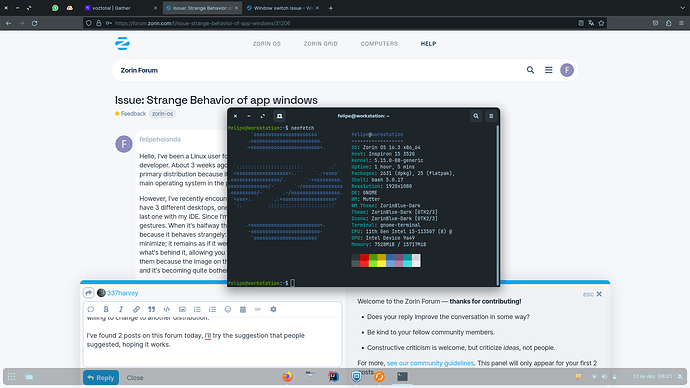The height and width of the screenshot is (388, 690).
Task: Open the clock showing 12 de dez 08:21
Action: (652, 377)
